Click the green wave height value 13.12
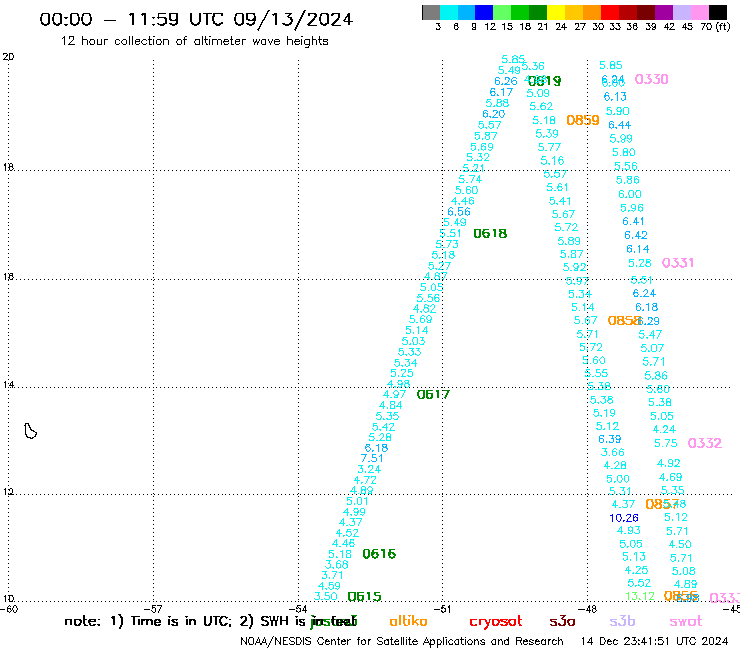This screenshot has width=740, height=650. pos(640,596)
